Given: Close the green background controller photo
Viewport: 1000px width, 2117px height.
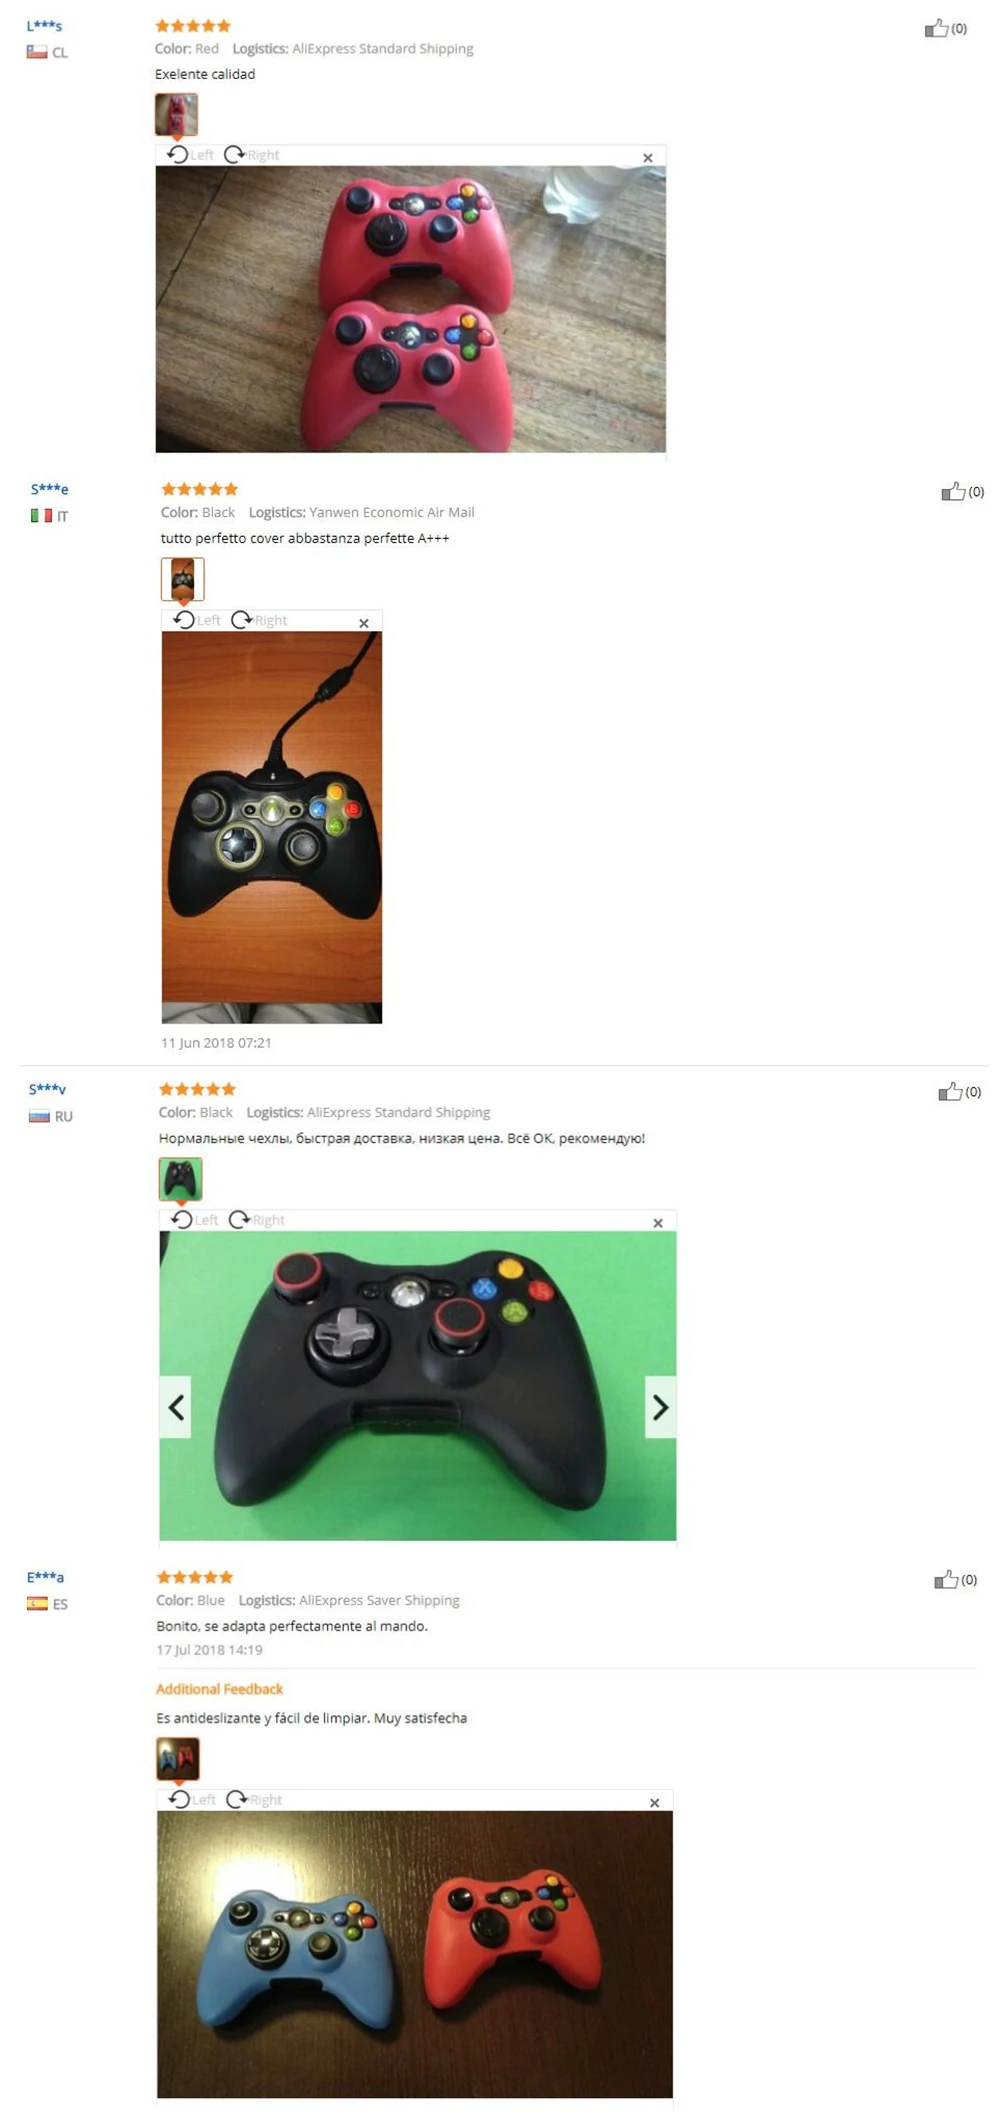Looking at the screenshot, I should tap(658, 1223).
